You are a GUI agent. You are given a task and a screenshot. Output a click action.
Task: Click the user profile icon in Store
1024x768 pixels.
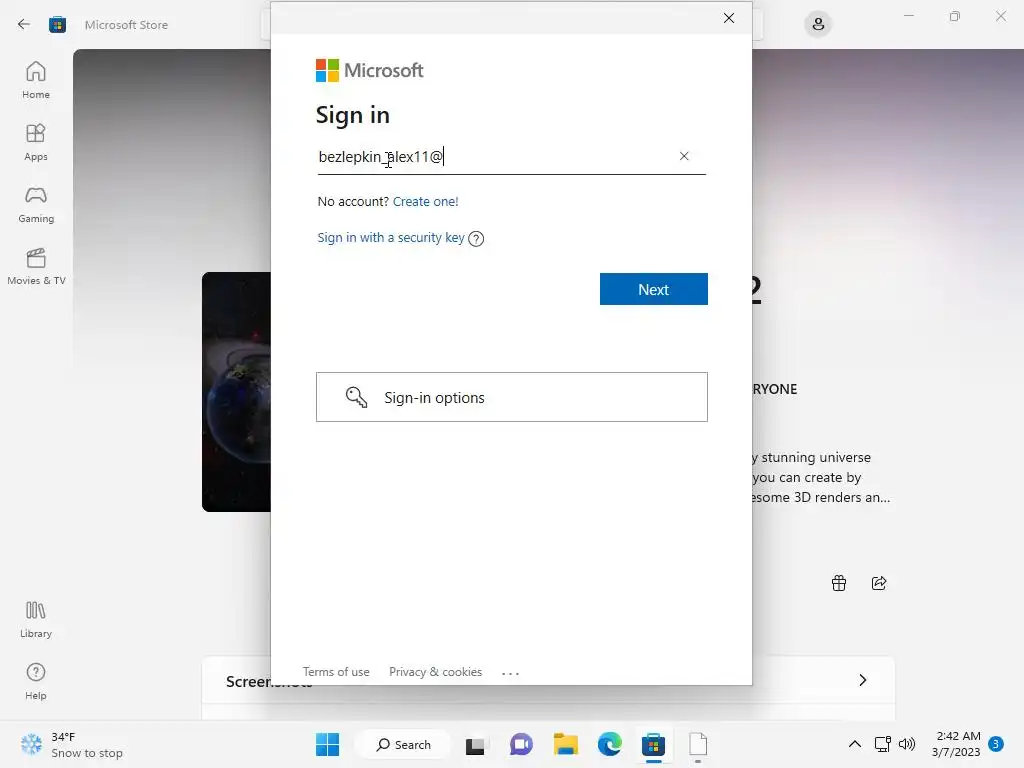(818, 25)
